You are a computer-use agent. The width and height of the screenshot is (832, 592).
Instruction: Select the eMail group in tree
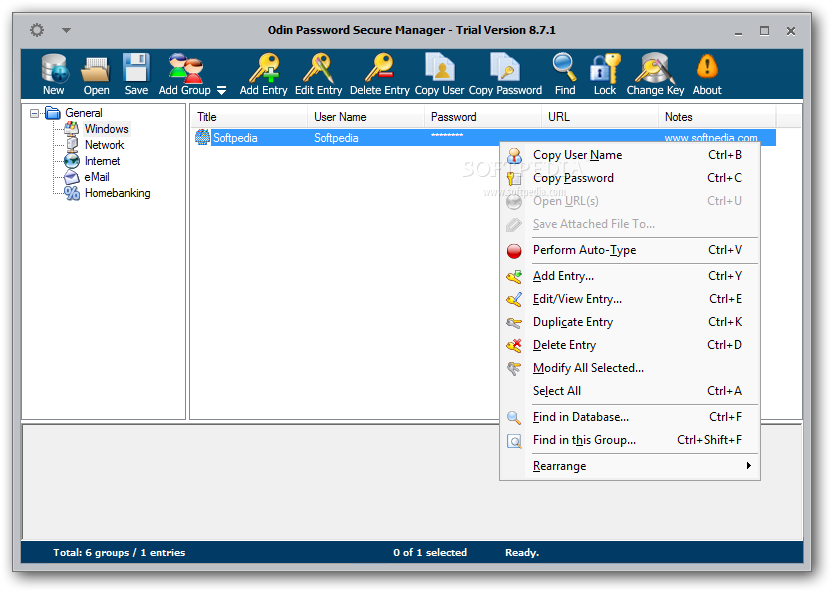(x=97, y=177)
